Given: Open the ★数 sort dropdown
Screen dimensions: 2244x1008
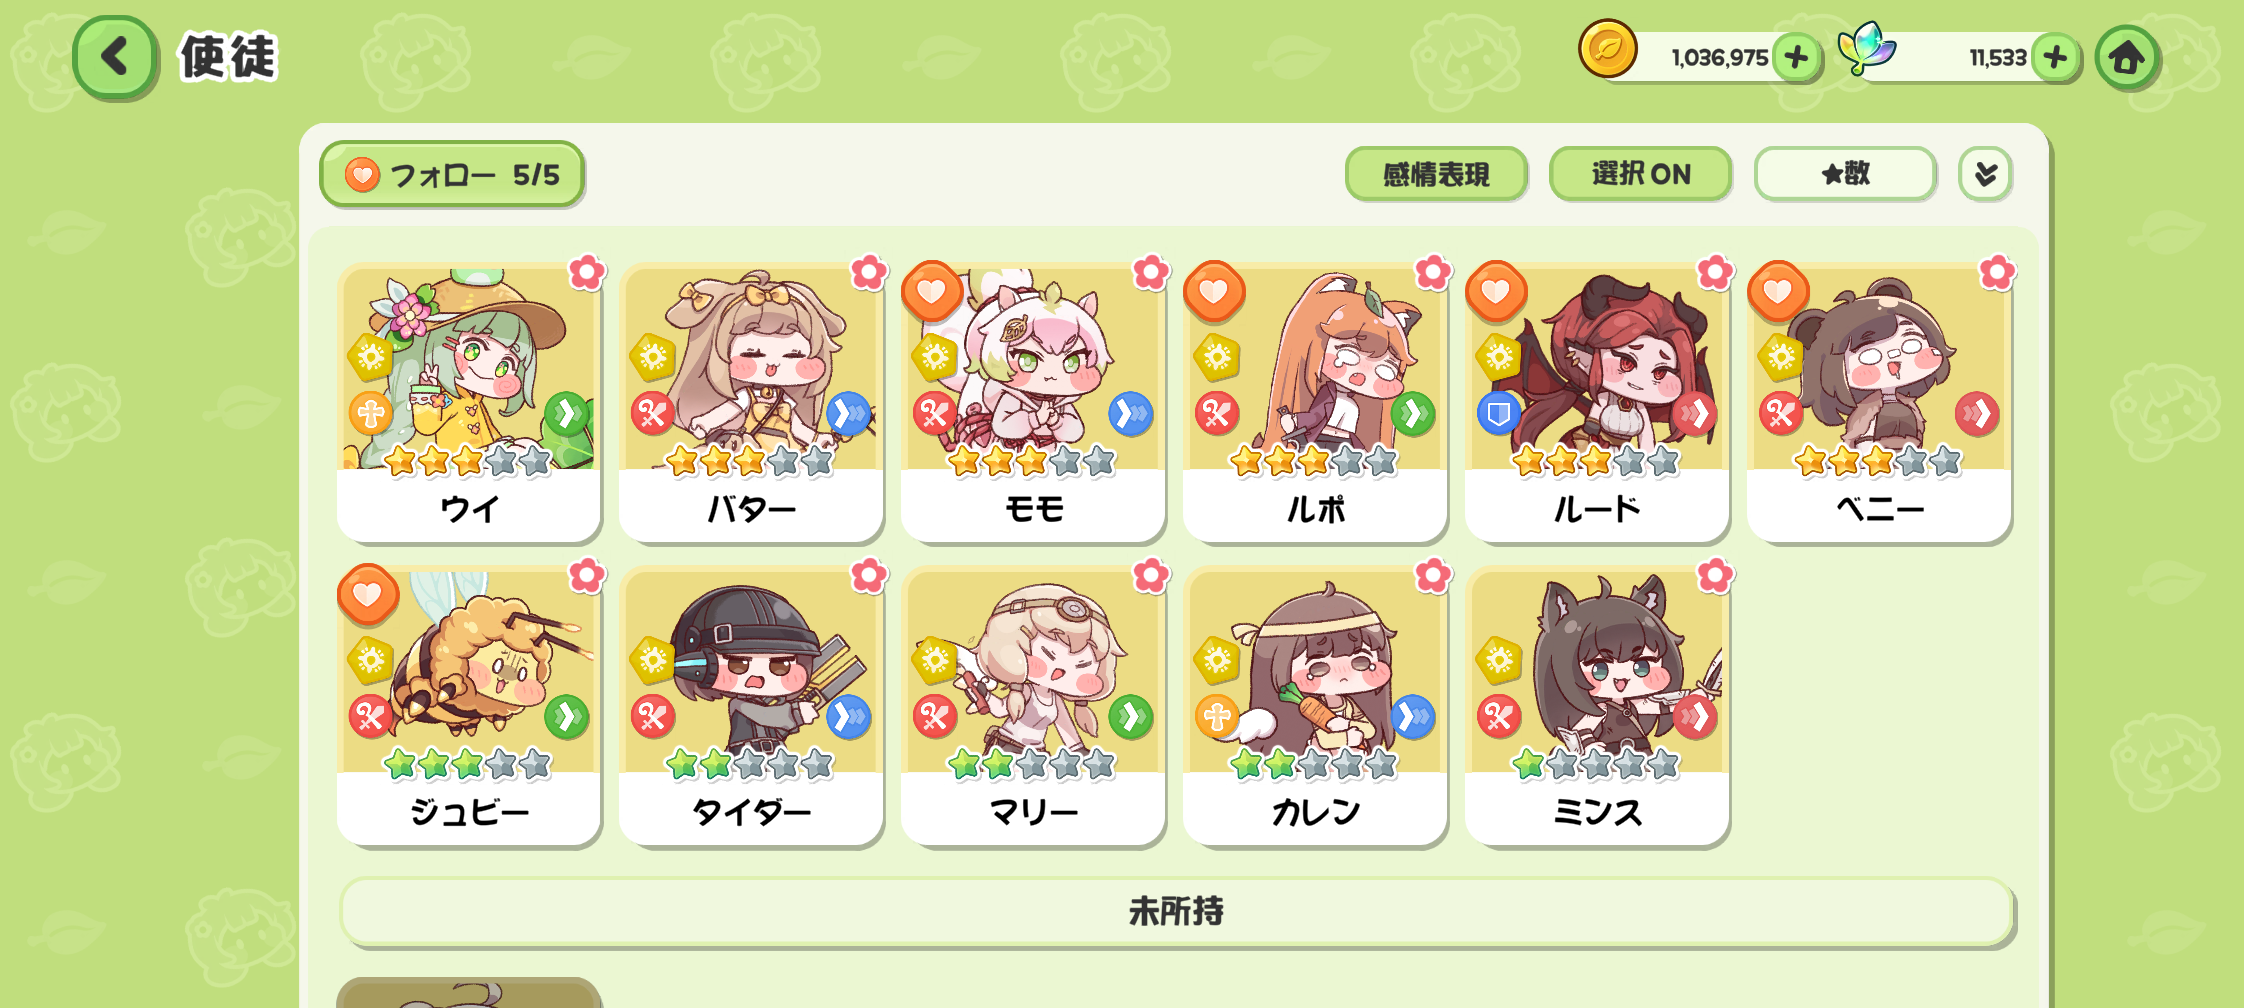Looking at the screenshot, I should click(x=1845, y=174).
